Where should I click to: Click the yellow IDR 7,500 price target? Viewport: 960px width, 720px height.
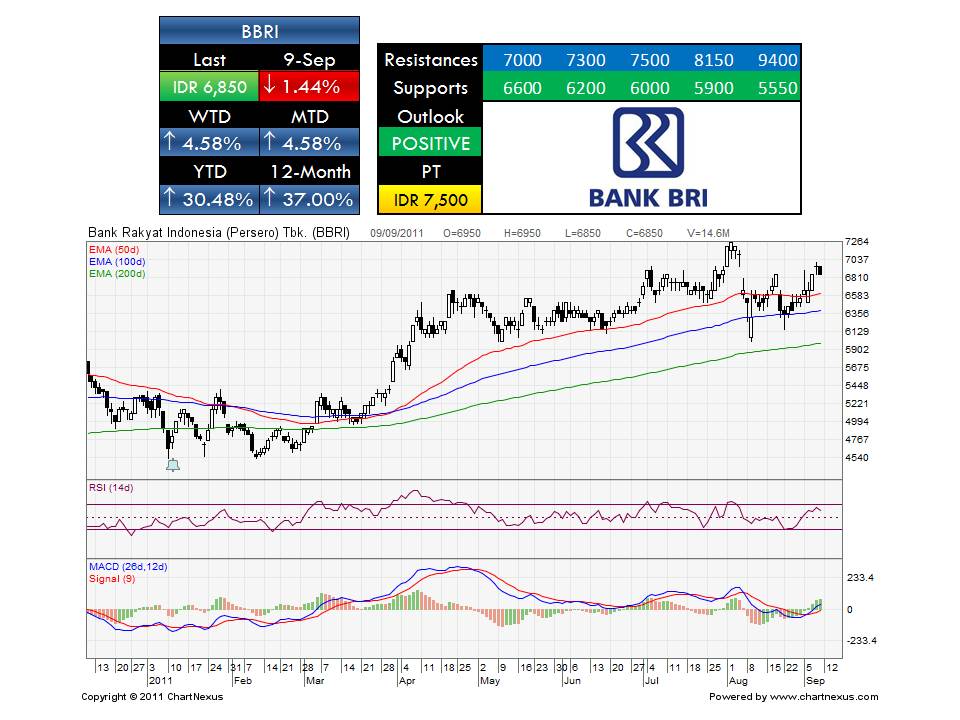(430, 200)
